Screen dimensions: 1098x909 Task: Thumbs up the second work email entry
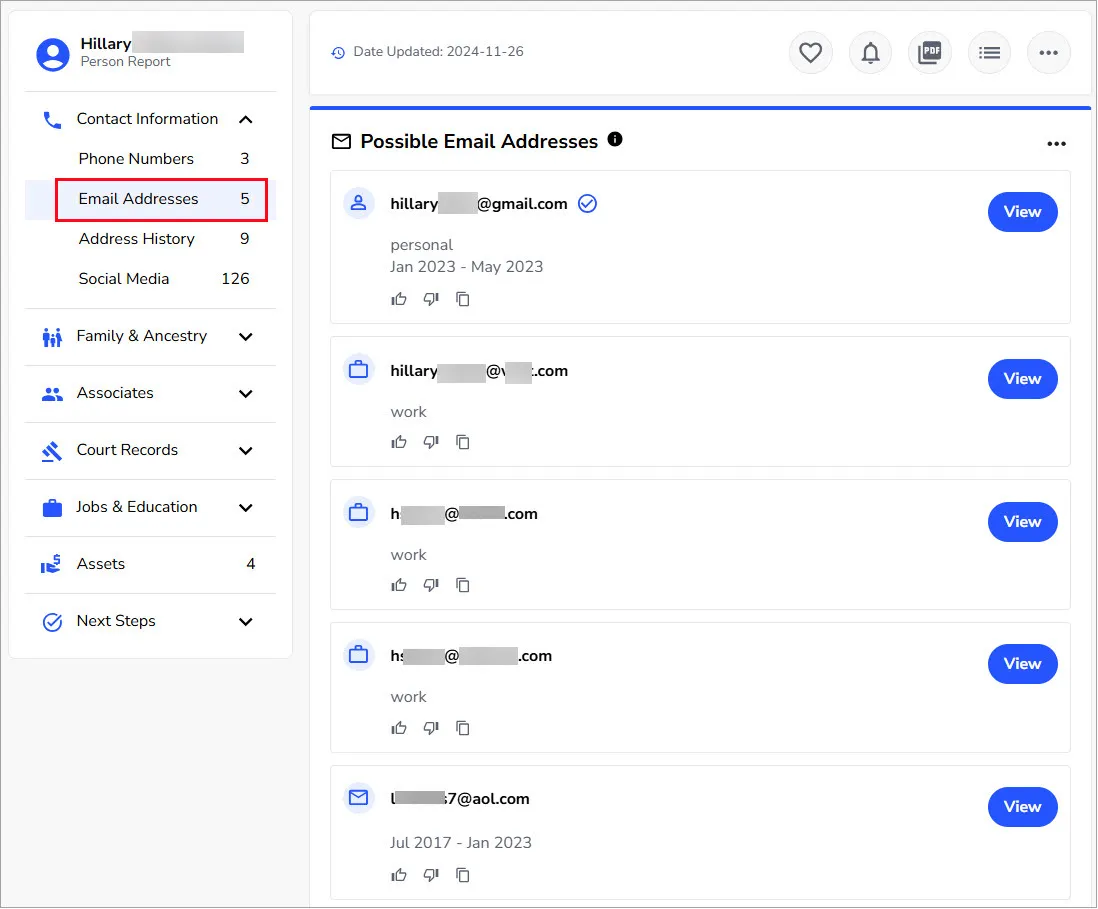point(399,584)
